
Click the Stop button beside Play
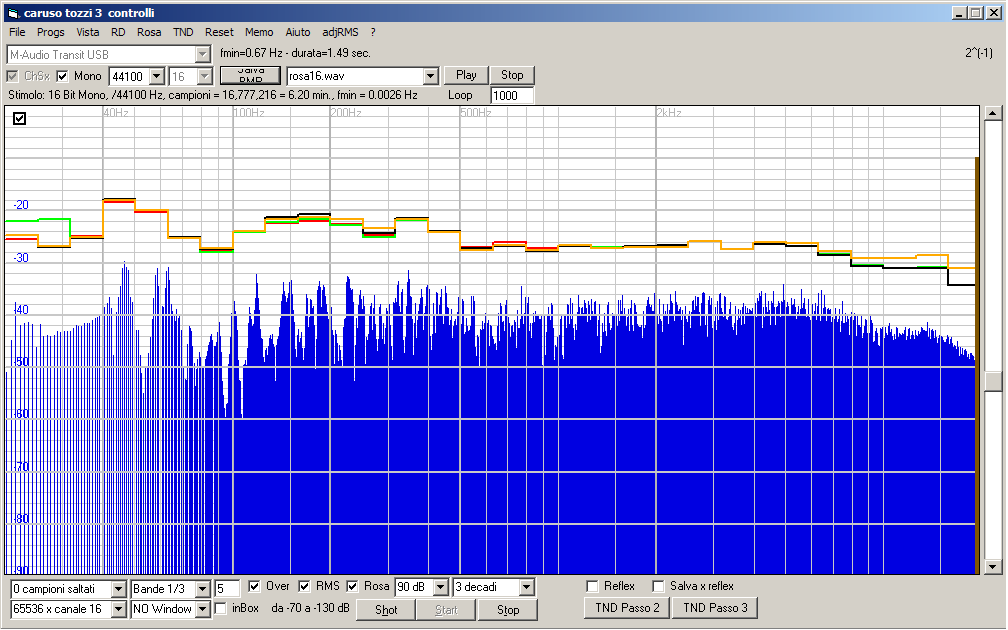[512, 75]
